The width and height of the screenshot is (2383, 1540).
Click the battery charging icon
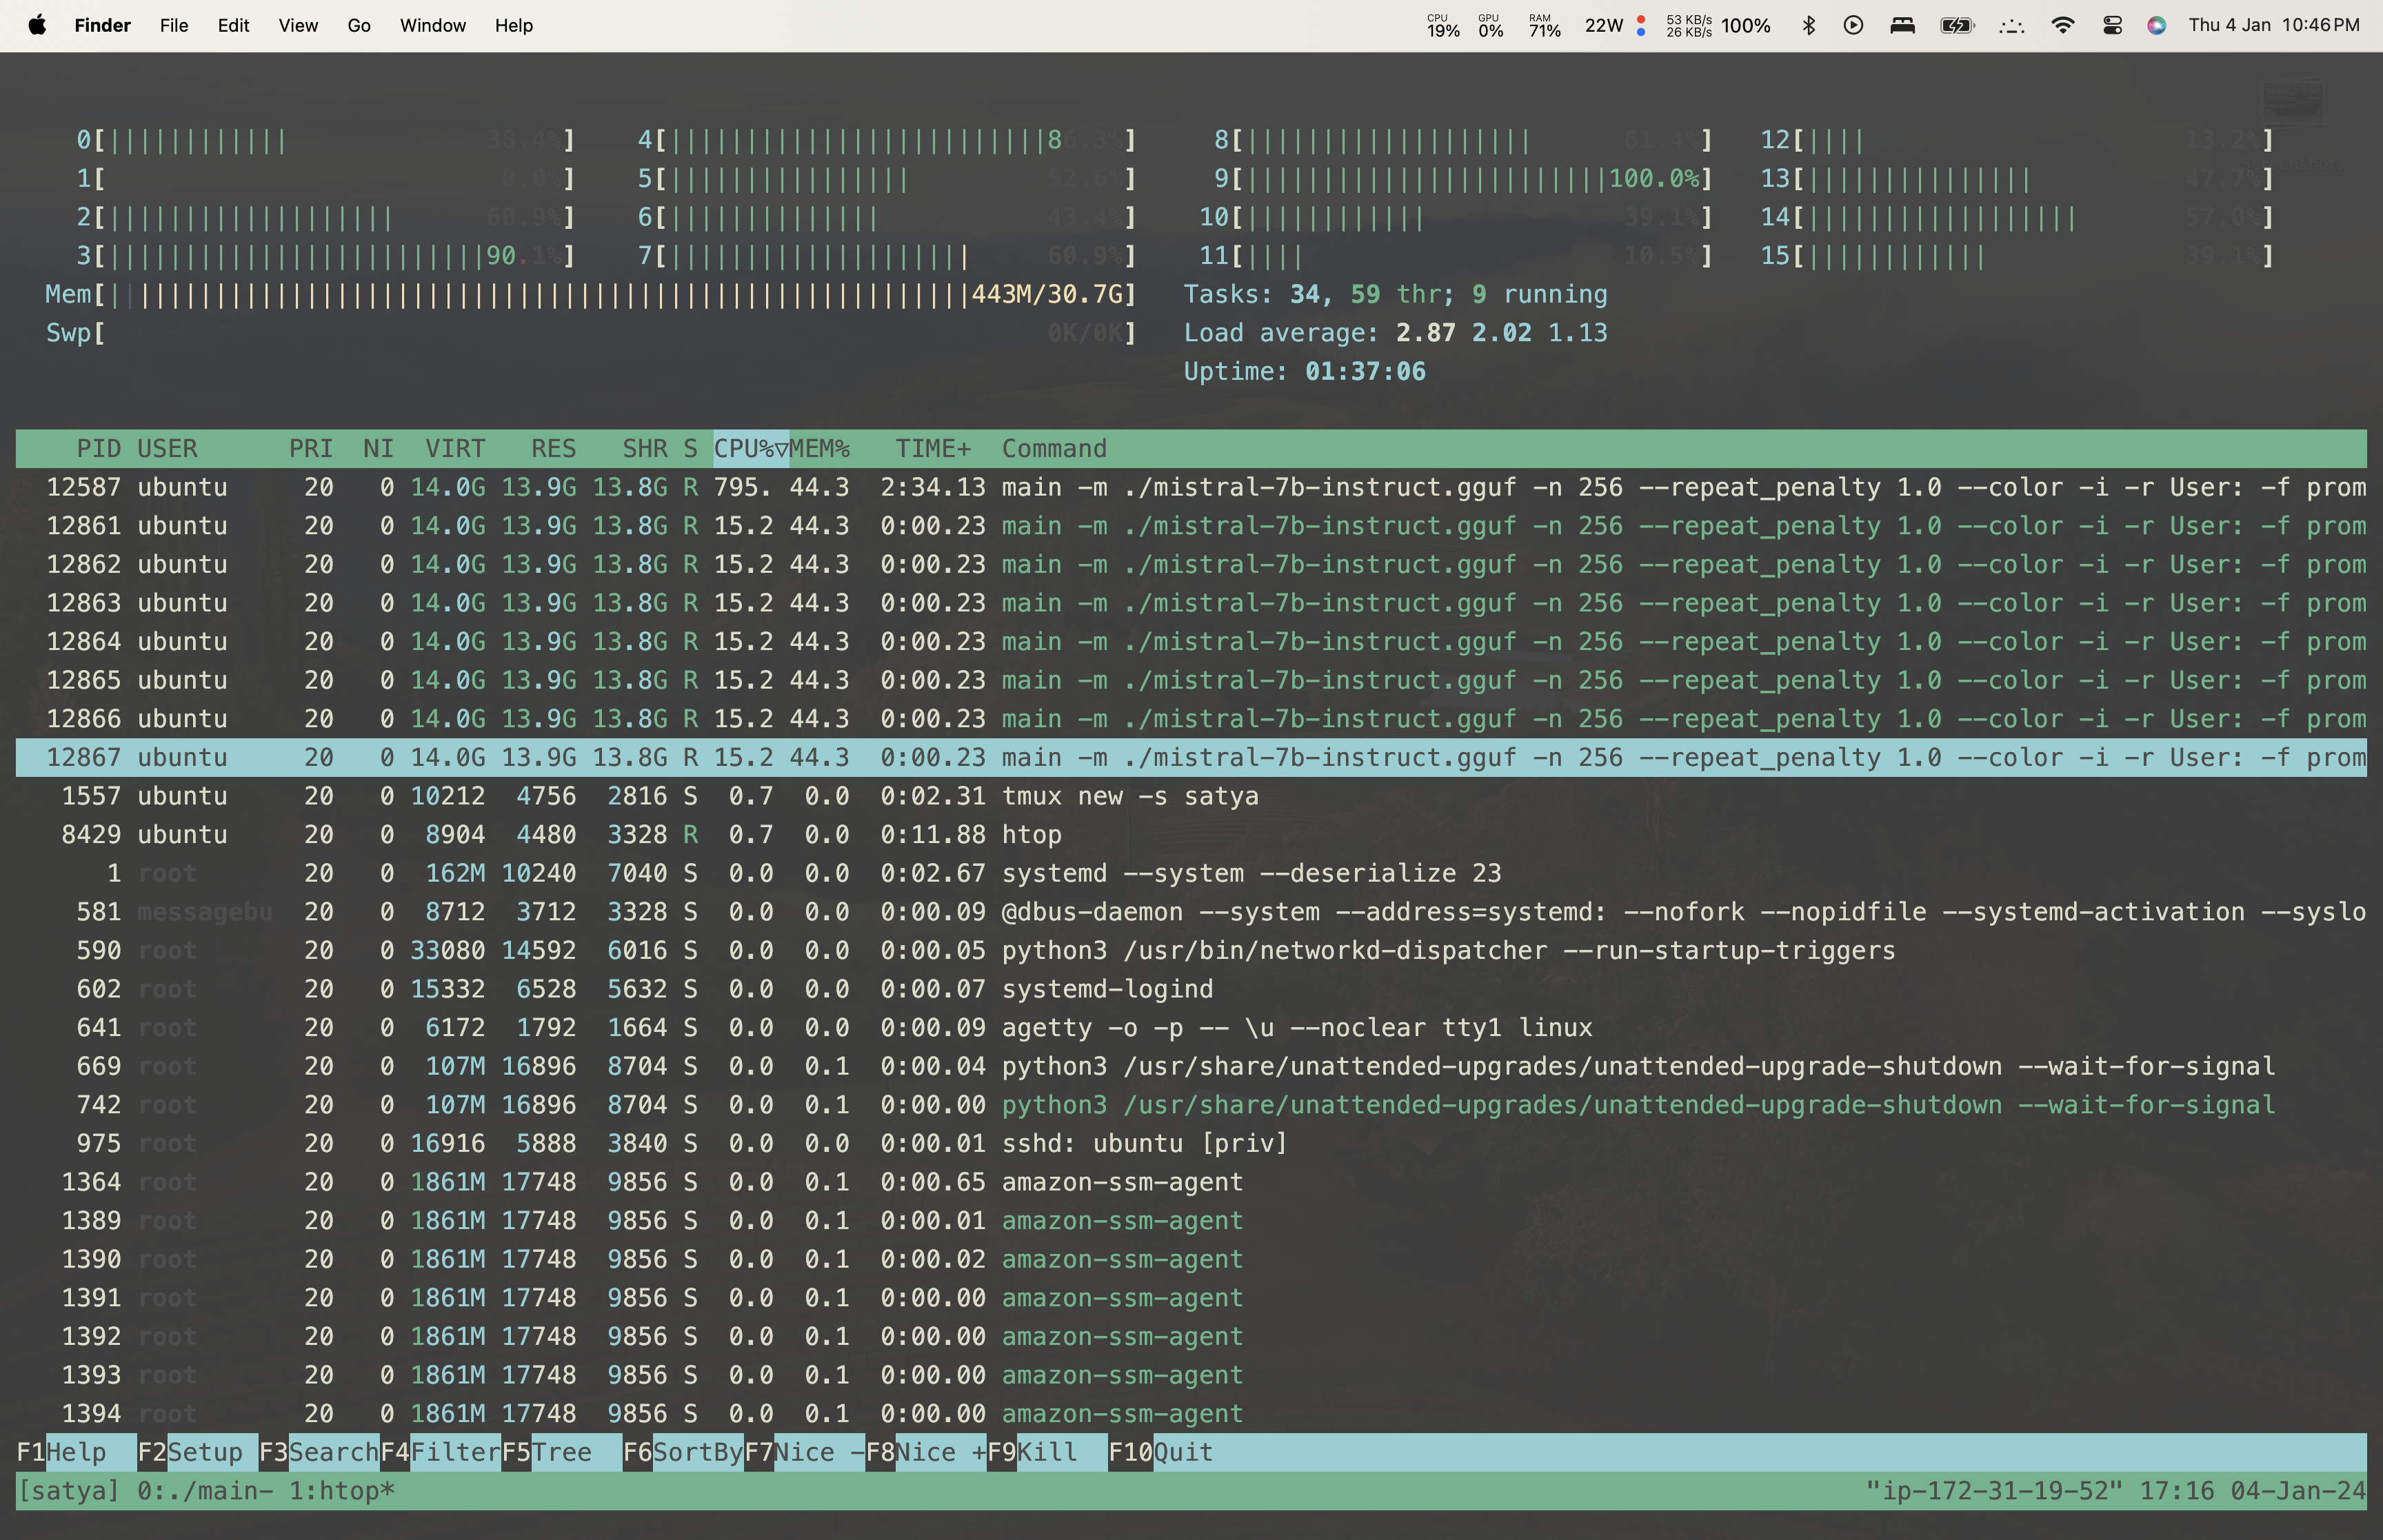1956,25
